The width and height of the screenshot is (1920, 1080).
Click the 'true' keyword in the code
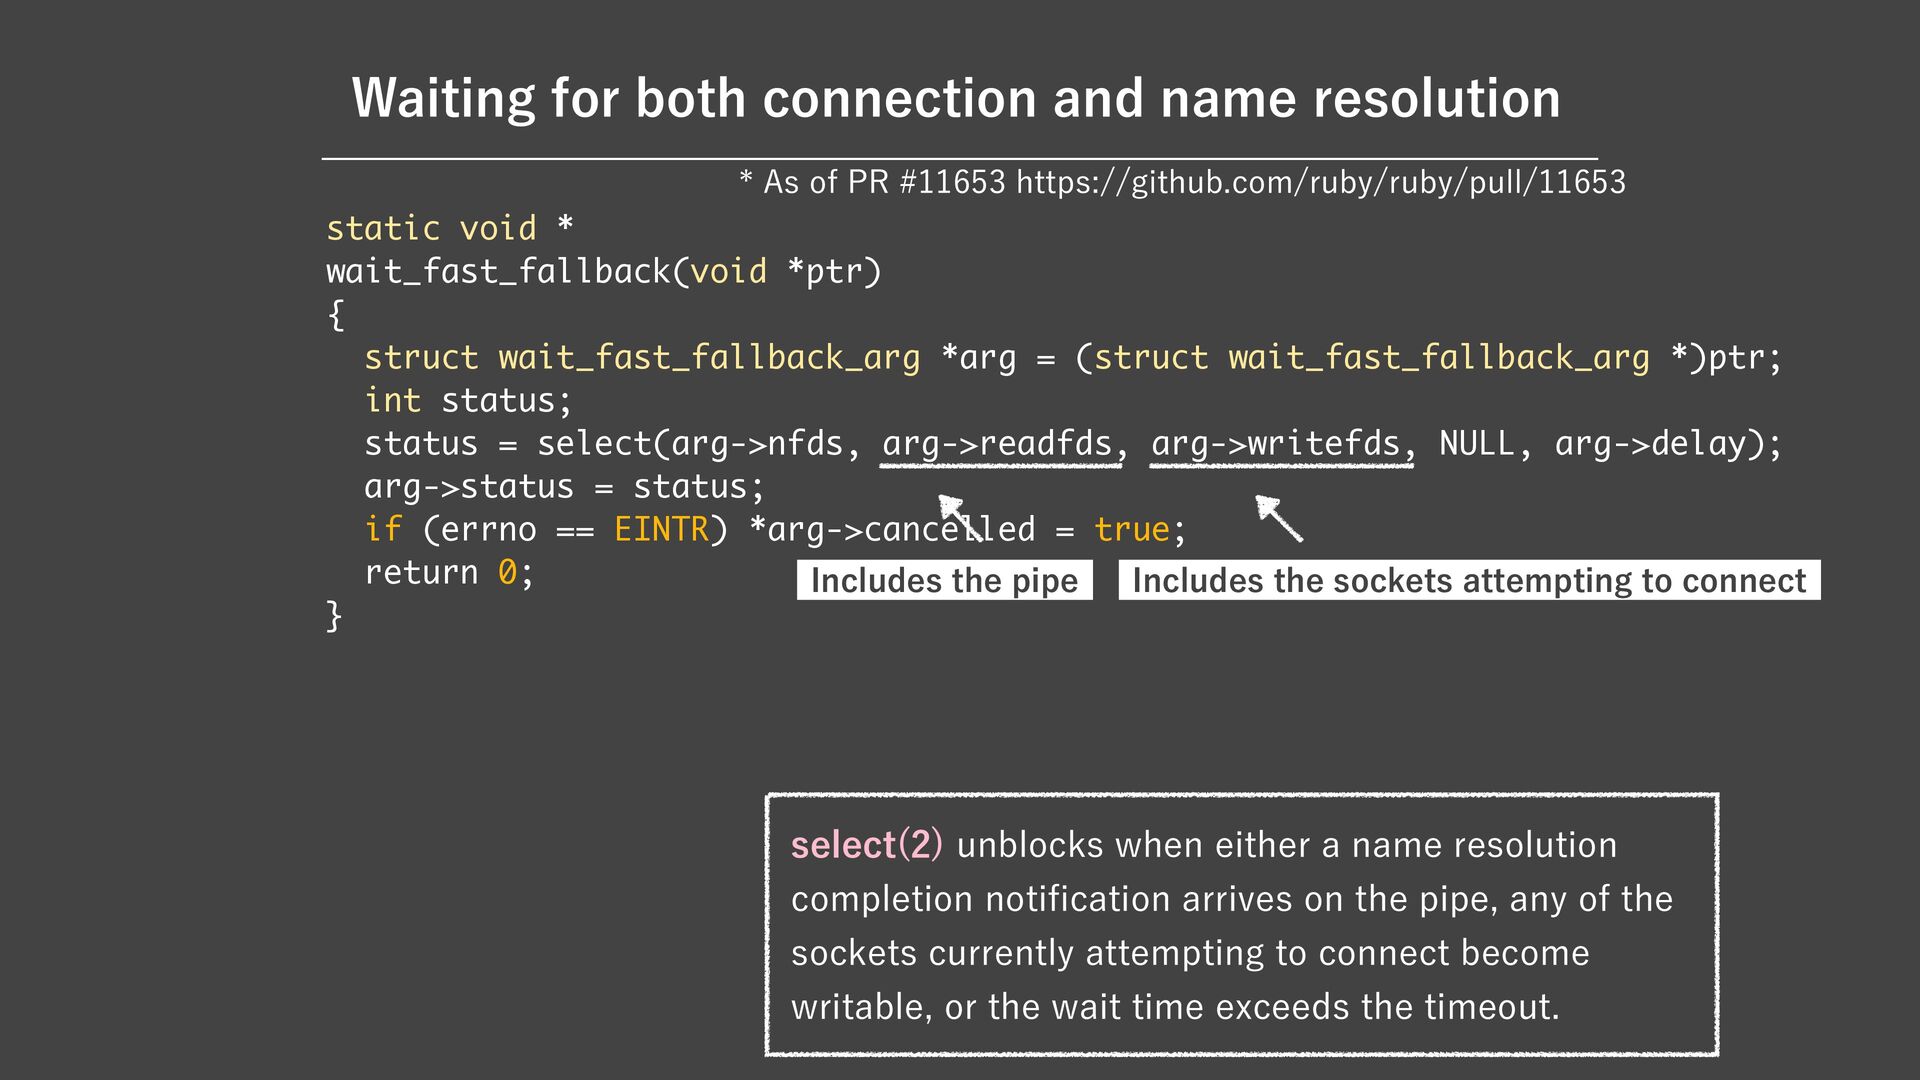pyautogui.click(x=1131, y=529)
